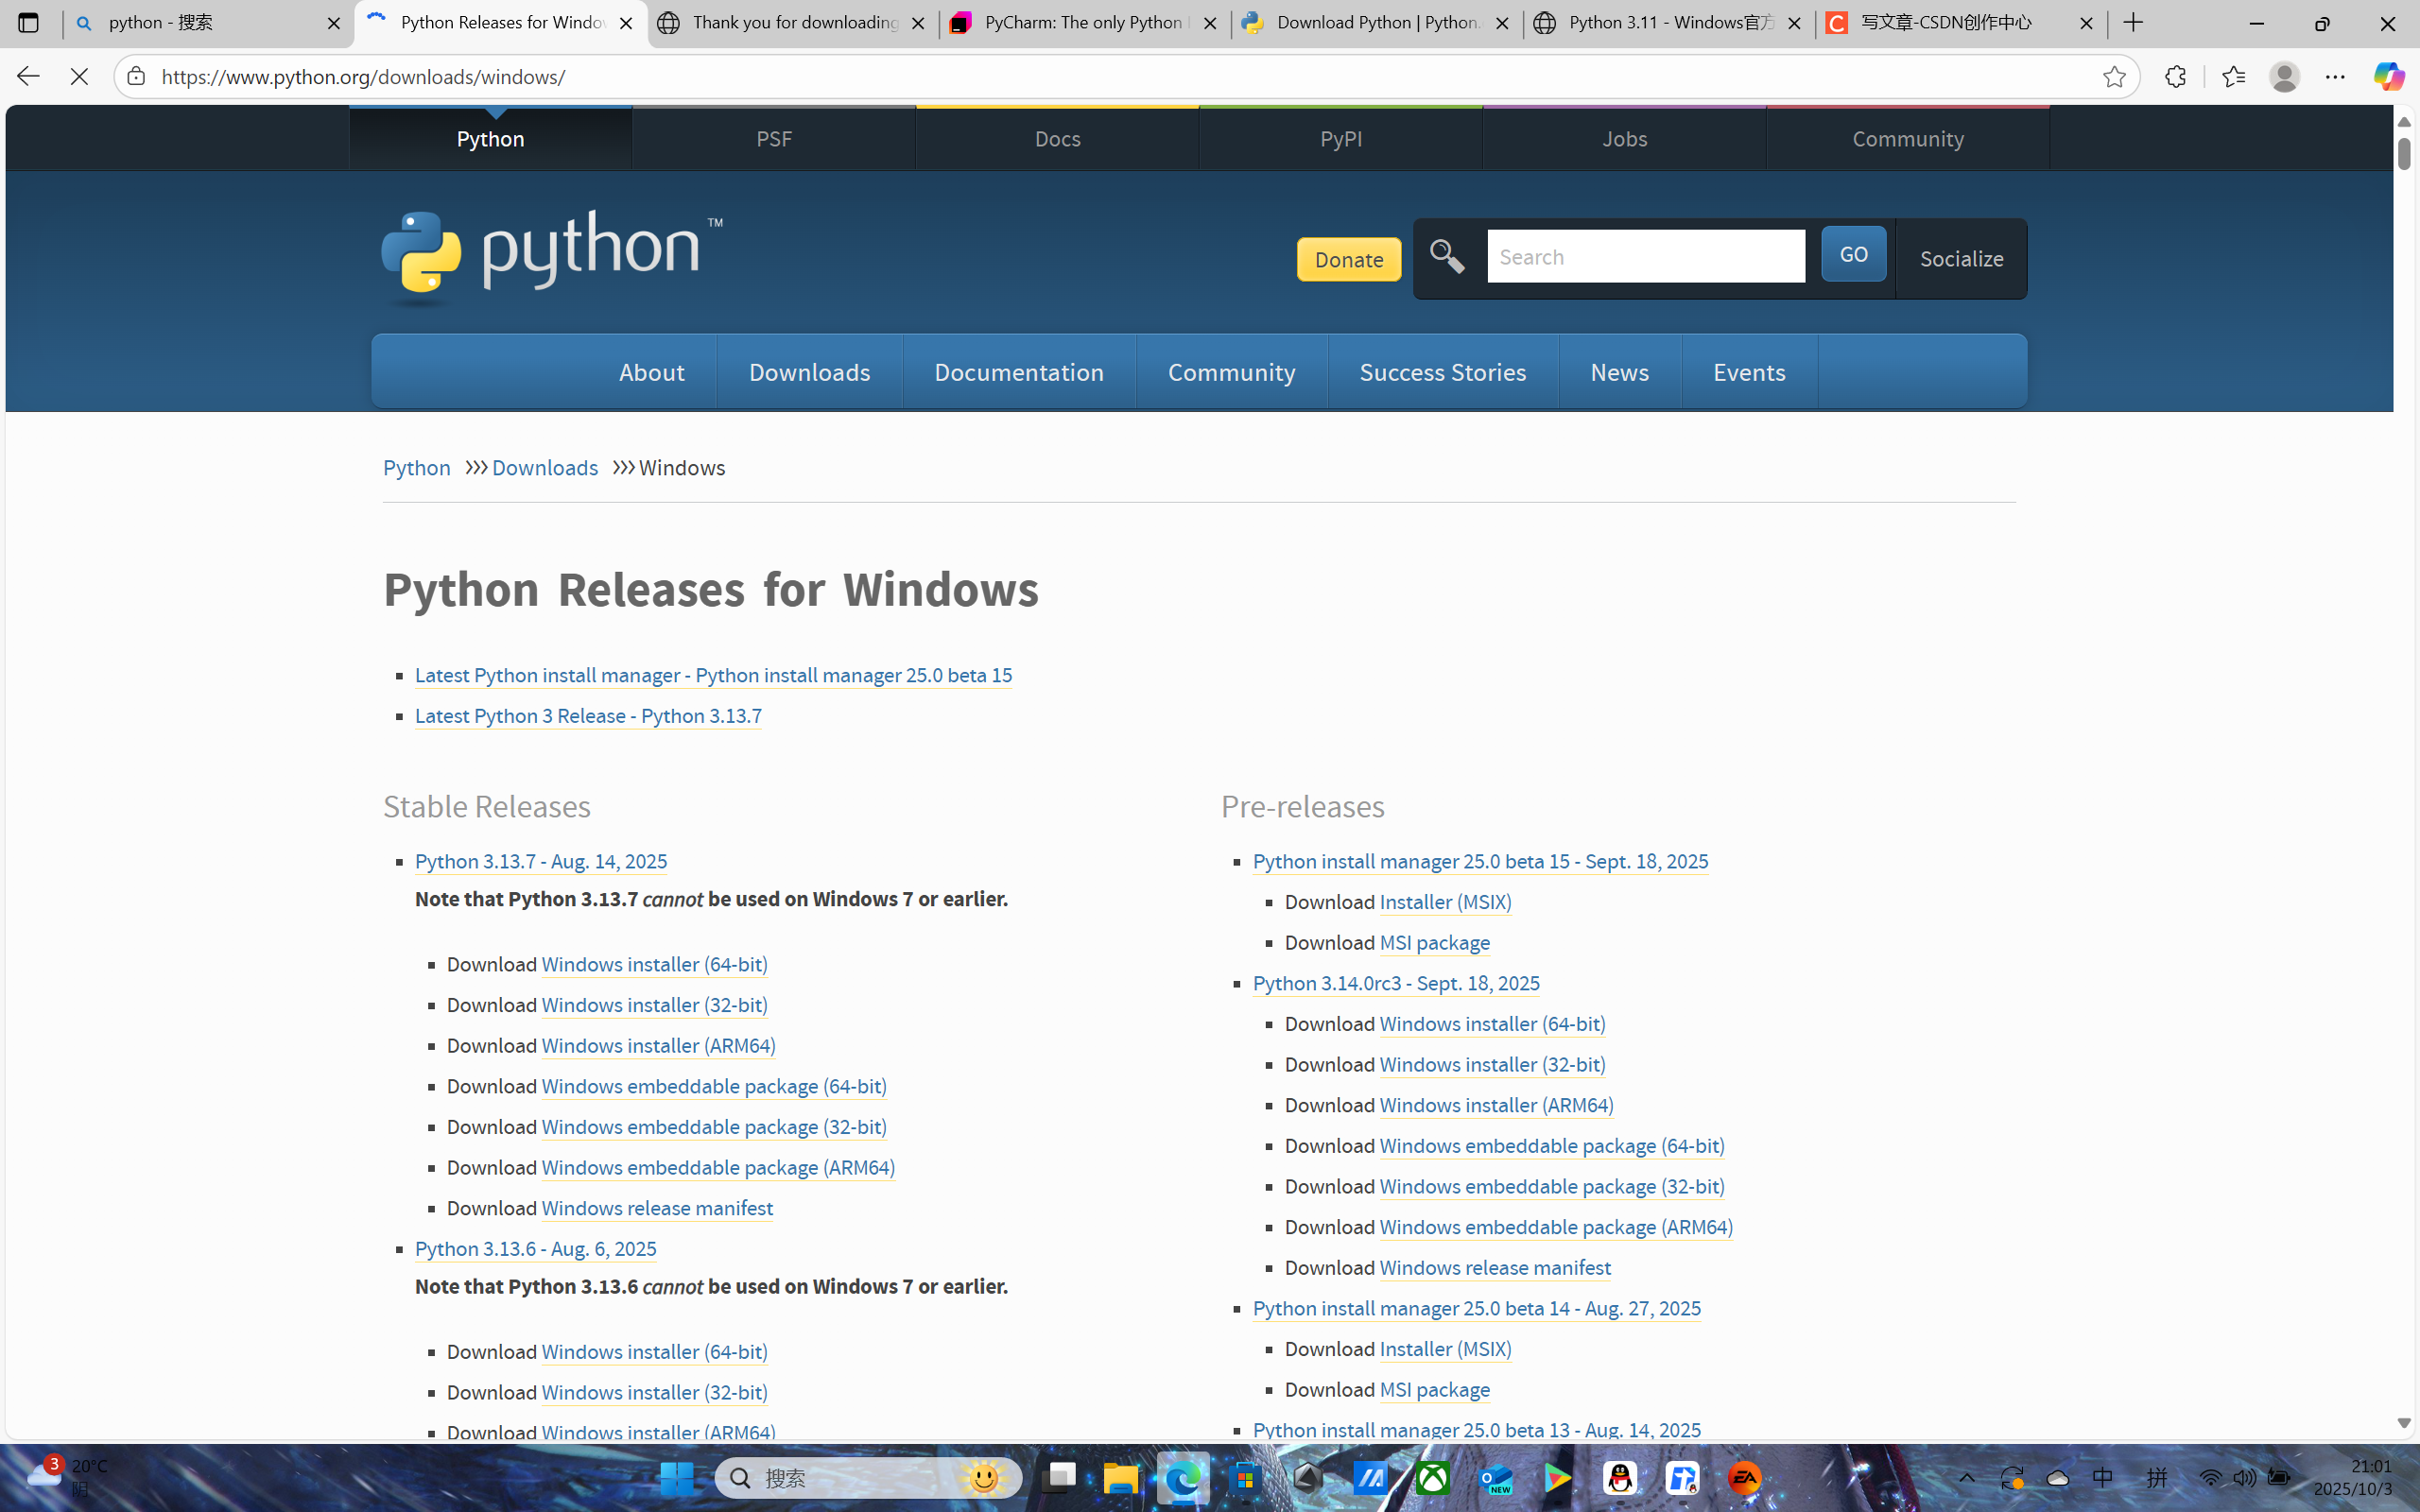Click the GO search button
This screenshot has width=2420, height=1512.
1853,254
